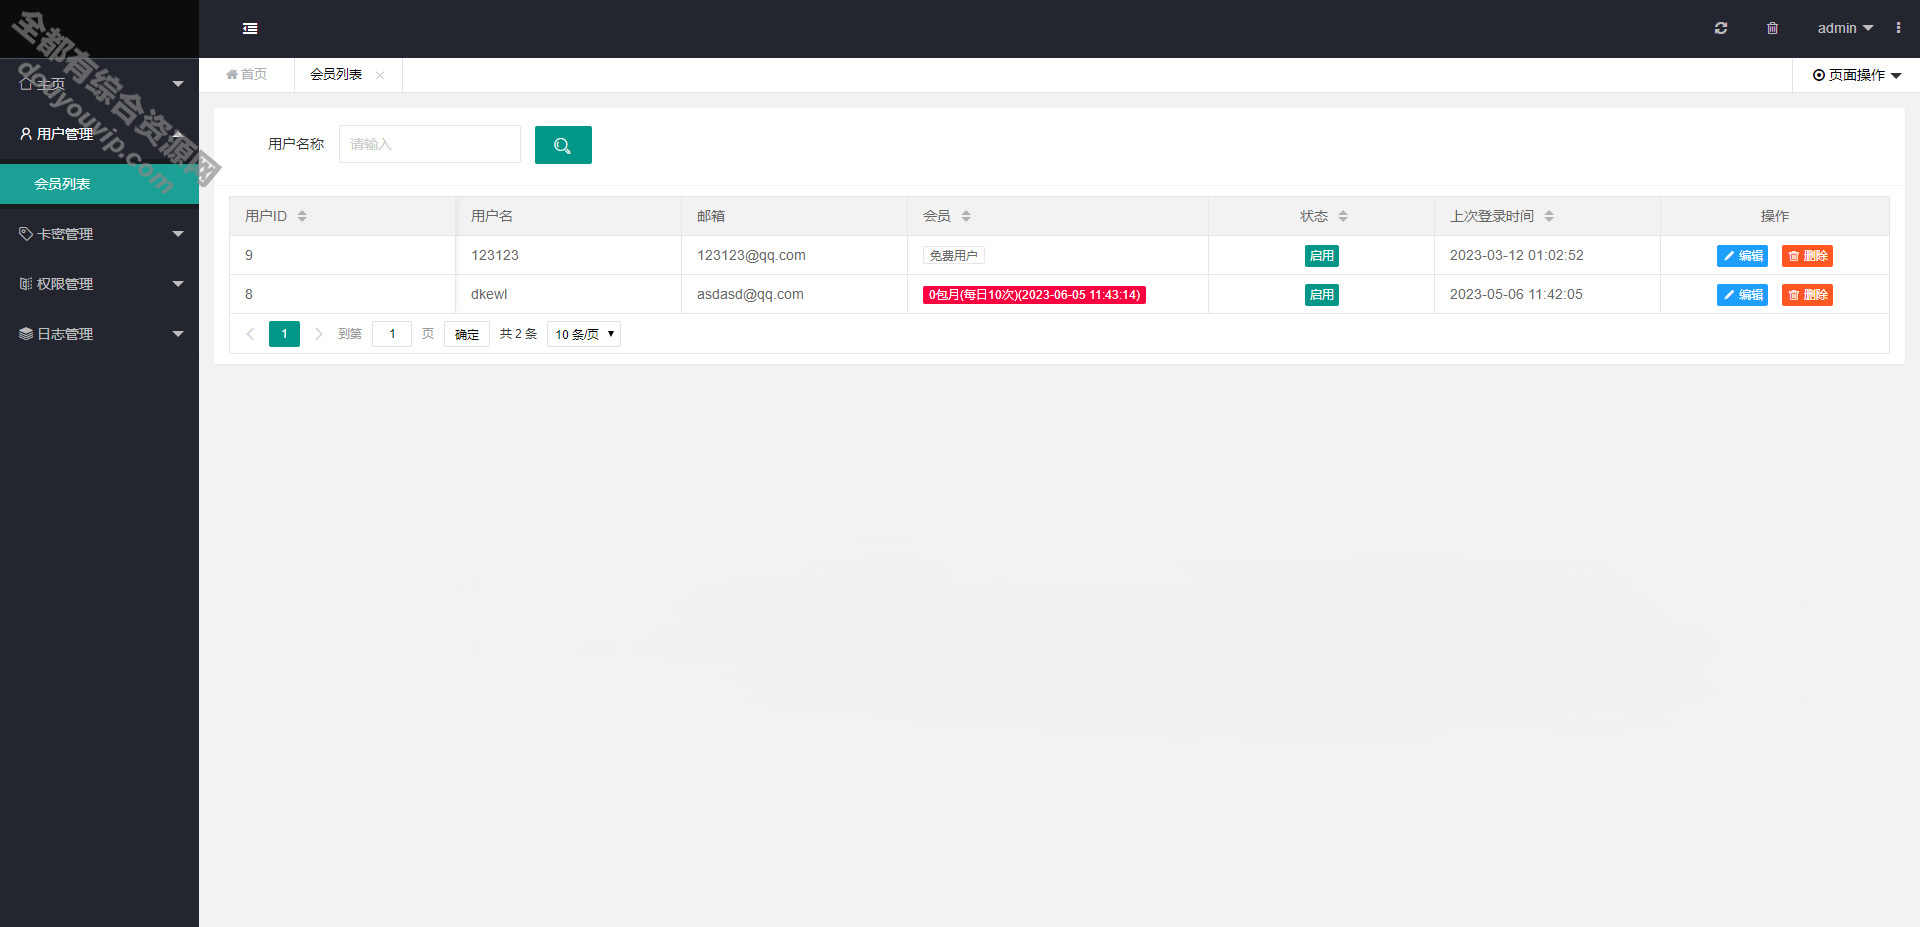Click email asdasd@qq.com
Viewport: 1920px width, 927px height.
point(750,294)
